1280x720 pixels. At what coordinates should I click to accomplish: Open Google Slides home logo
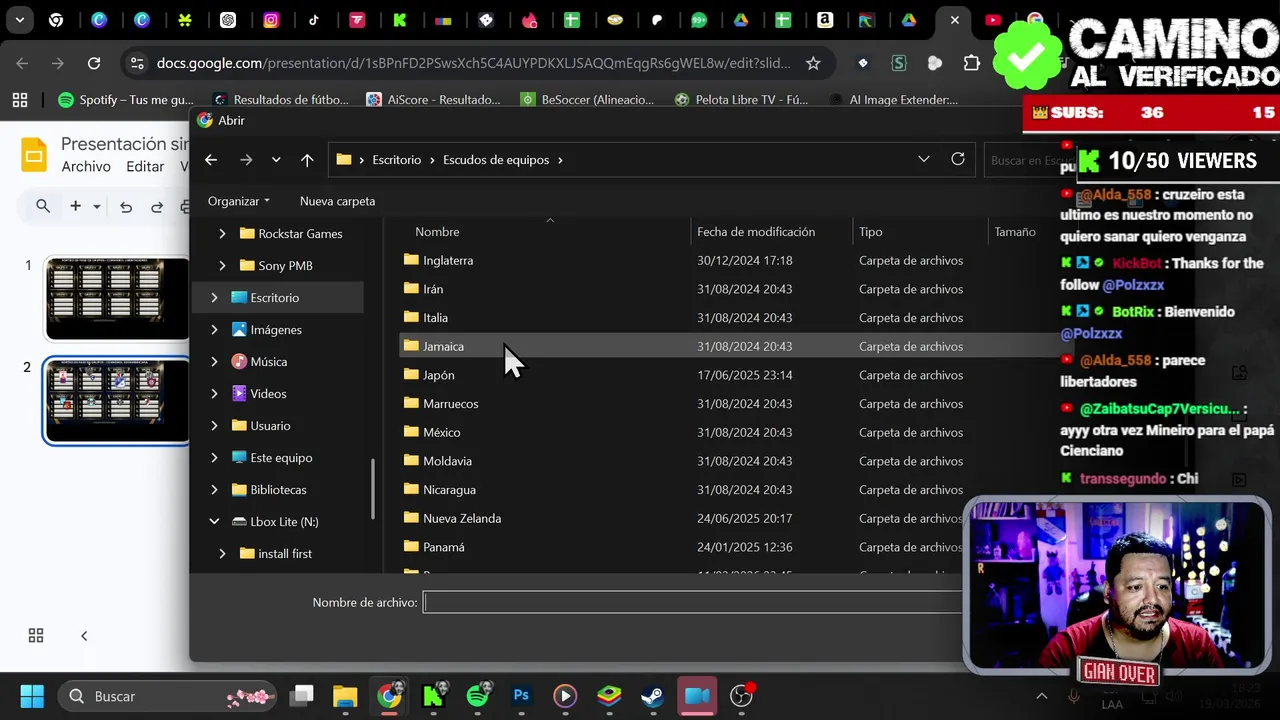click(x=34, y=155)
